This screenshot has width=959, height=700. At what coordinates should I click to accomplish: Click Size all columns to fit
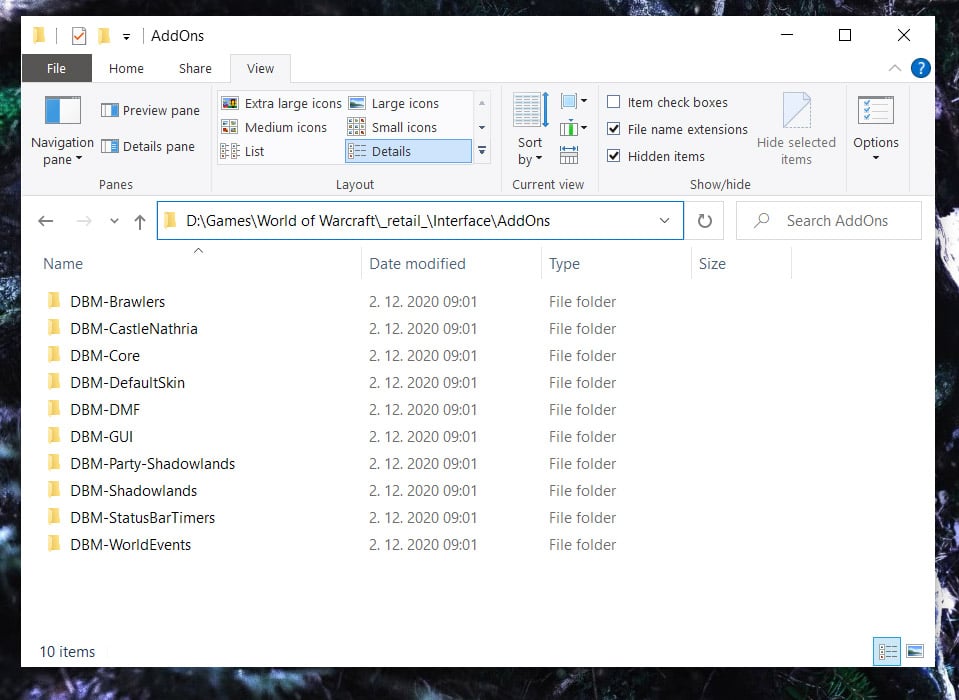[x=569, y=155]
